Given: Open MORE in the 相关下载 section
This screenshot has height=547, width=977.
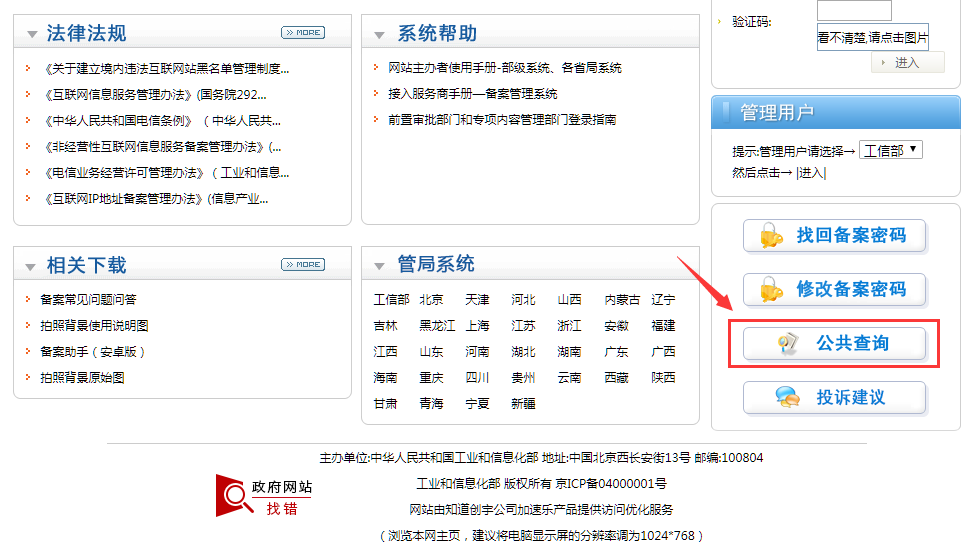Looking at the screenshot, I should pyautogui.click(x=302, y=265).
